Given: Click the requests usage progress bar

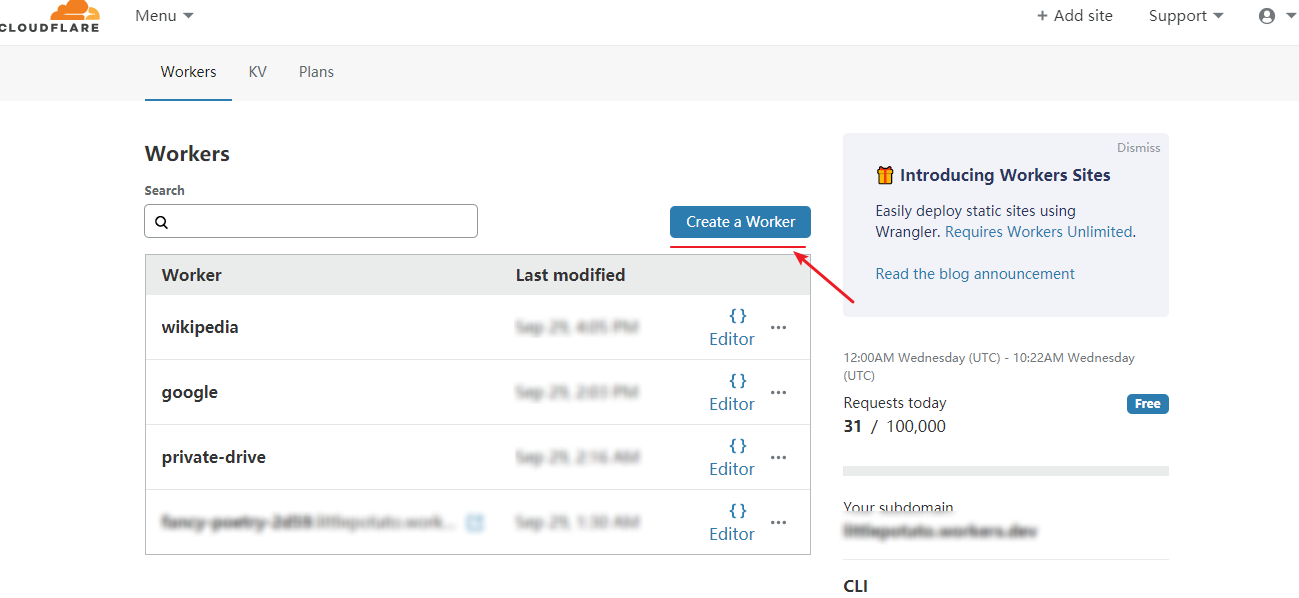Looking at the screenshot, I should point(1006,471).
